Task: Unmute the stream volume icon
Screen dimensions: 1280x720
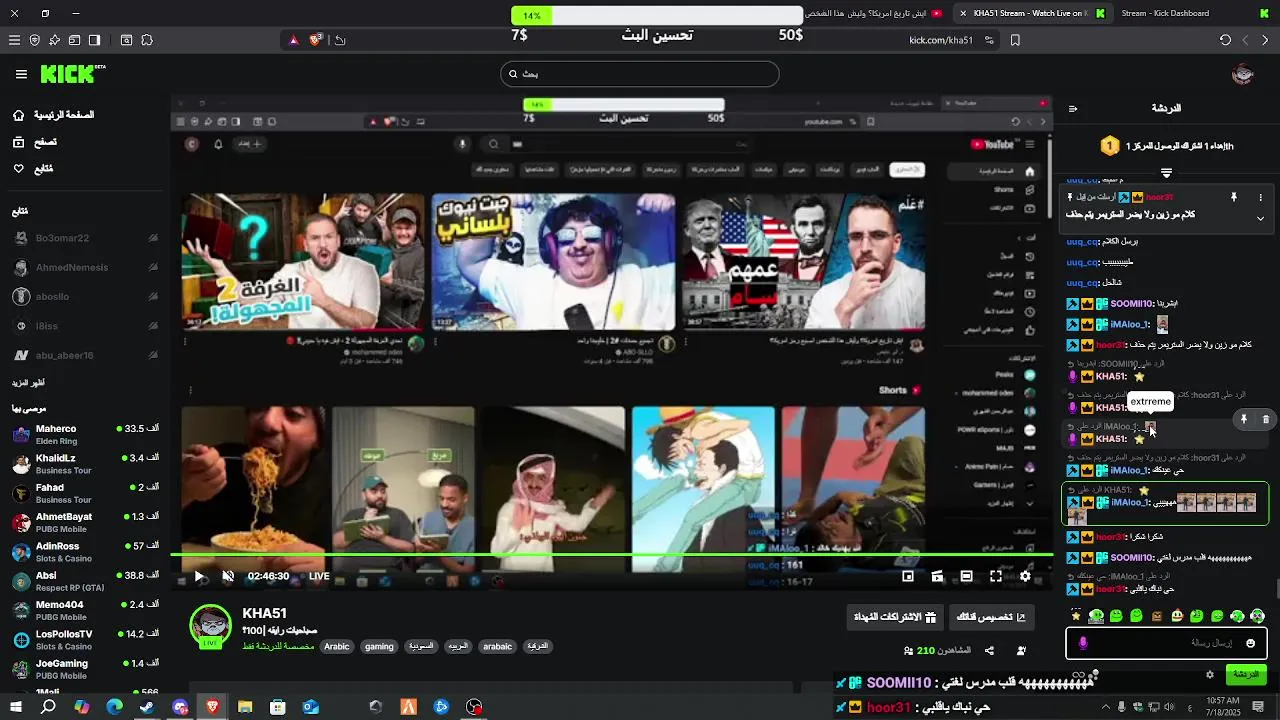Action: 227,576
